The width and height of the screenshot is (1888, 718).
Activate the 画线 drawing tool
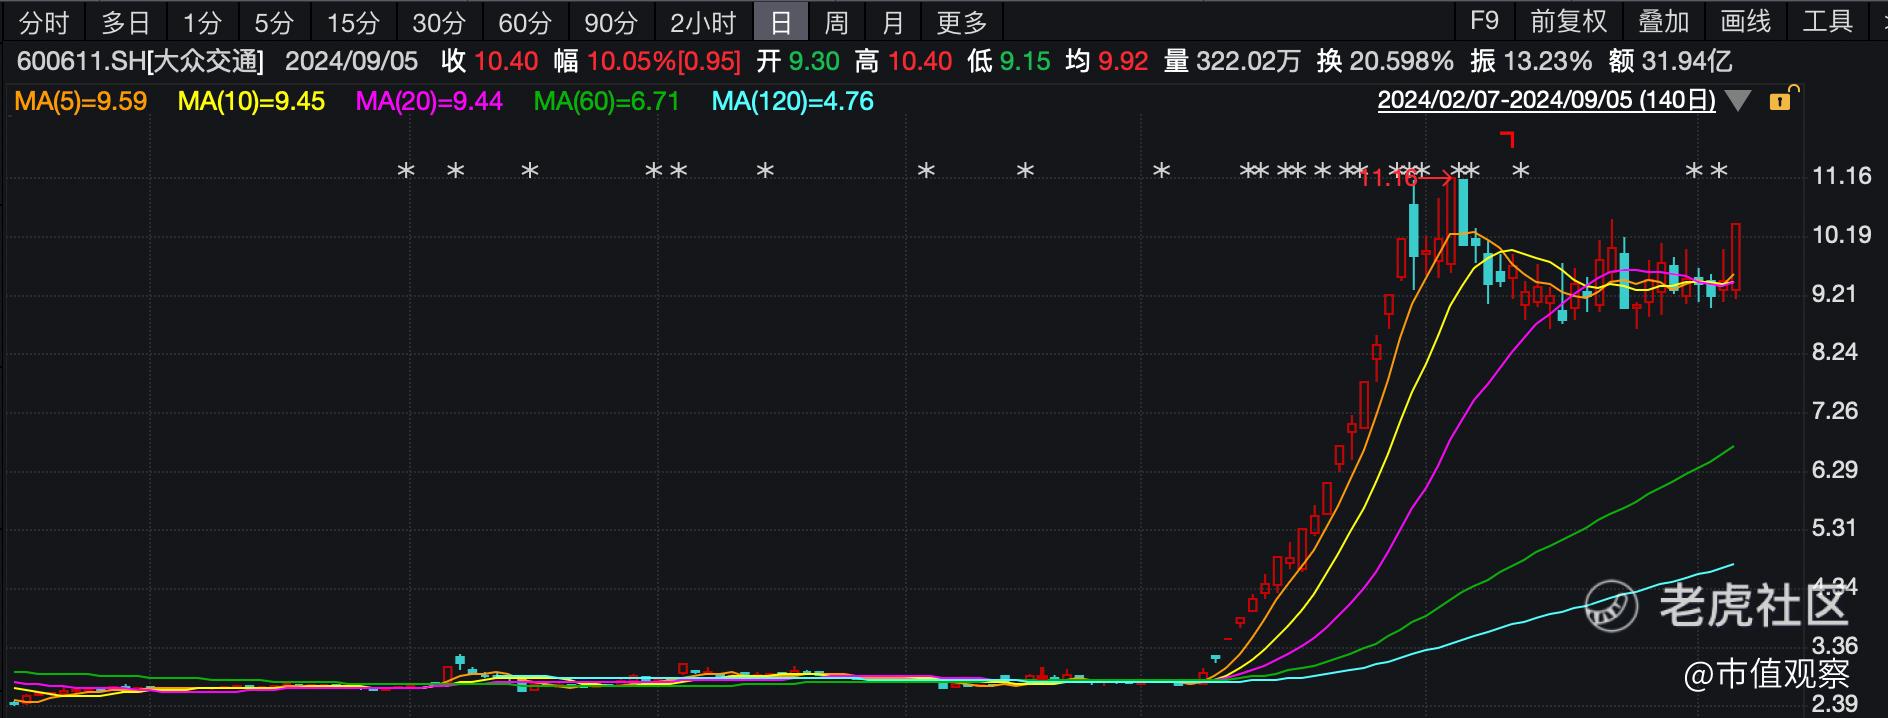1746,20
